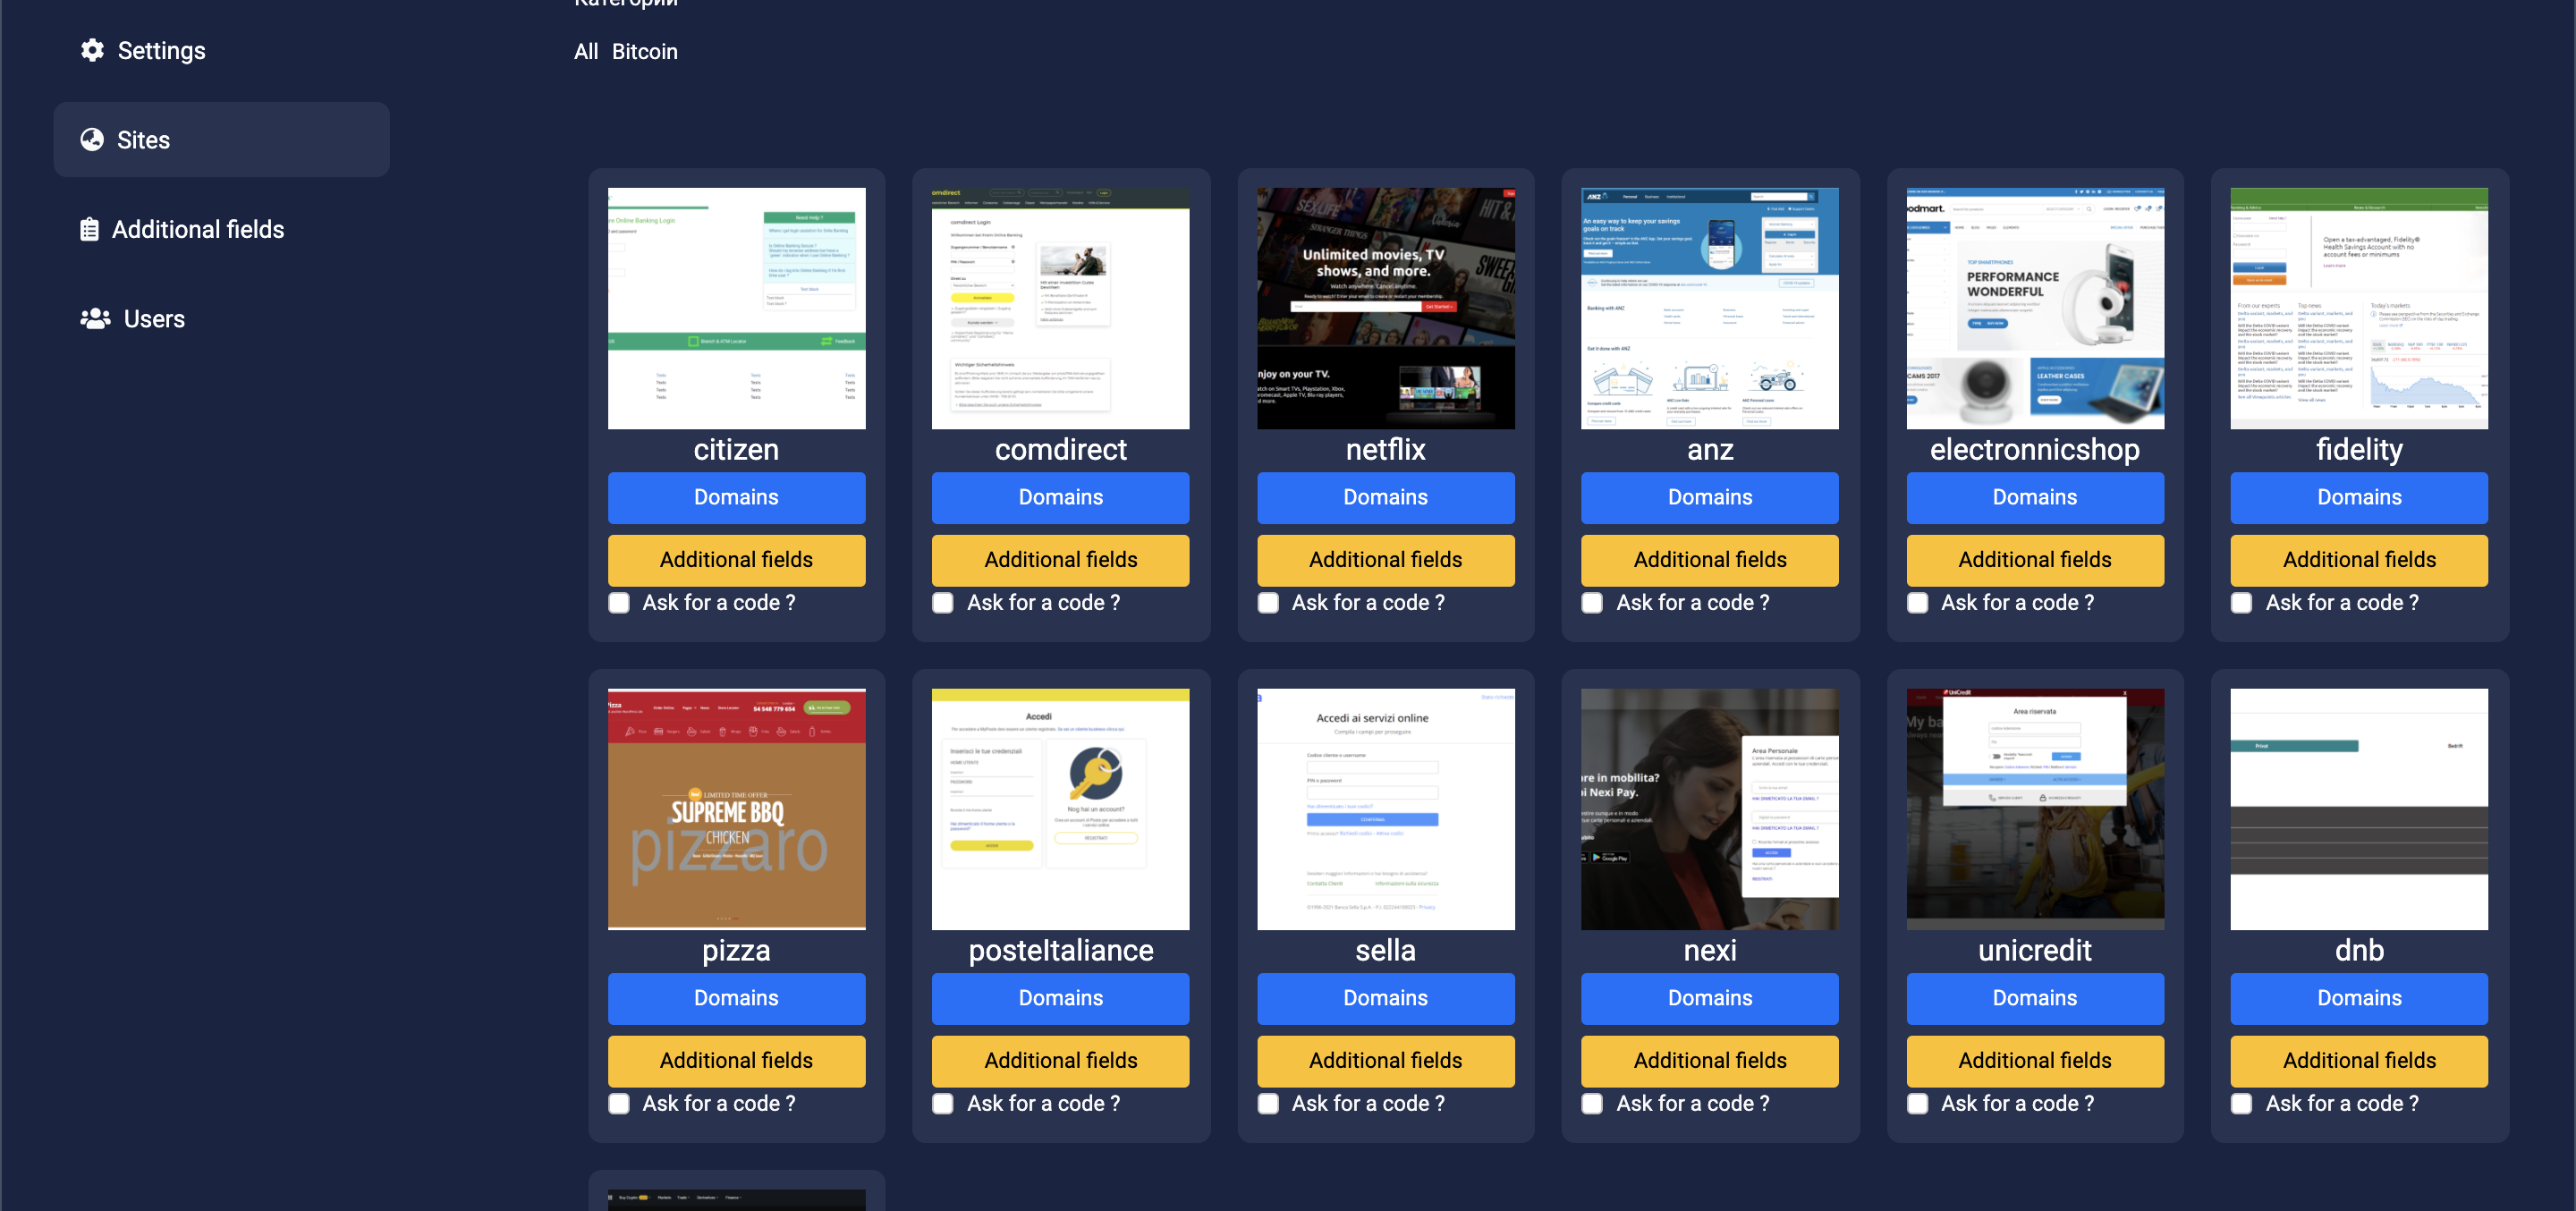
Task: Click the nexi site preview image
Action: point(1709,809)
